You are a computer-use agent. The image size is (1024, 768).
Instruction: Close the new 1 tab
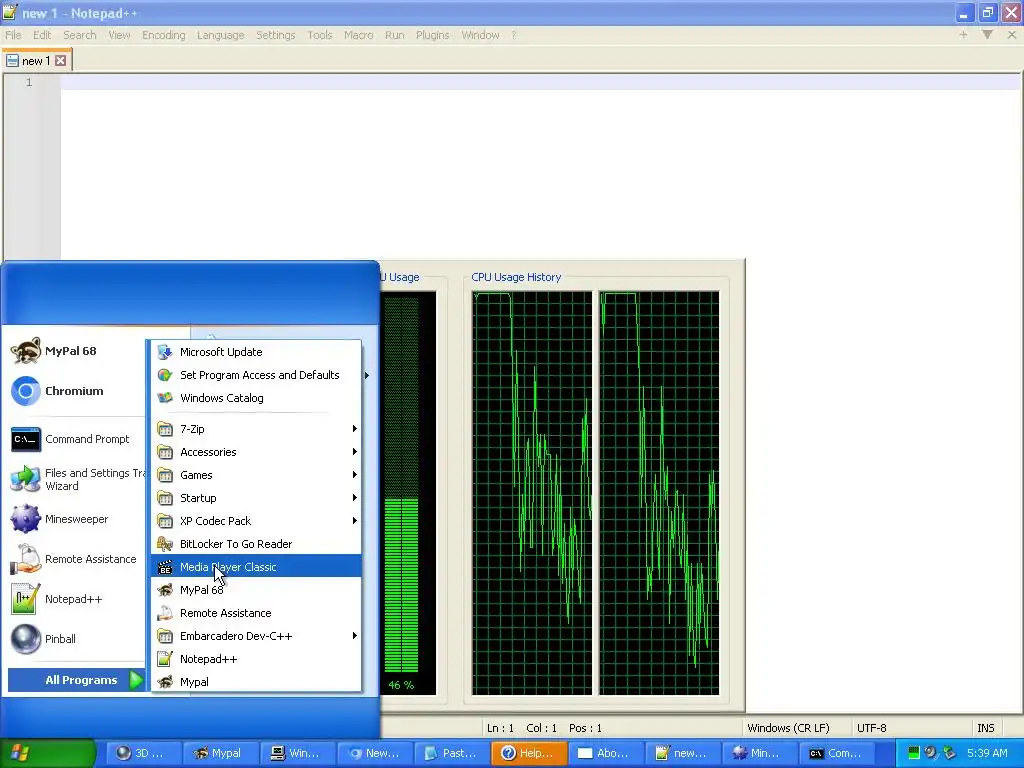[x=60, y=61]
